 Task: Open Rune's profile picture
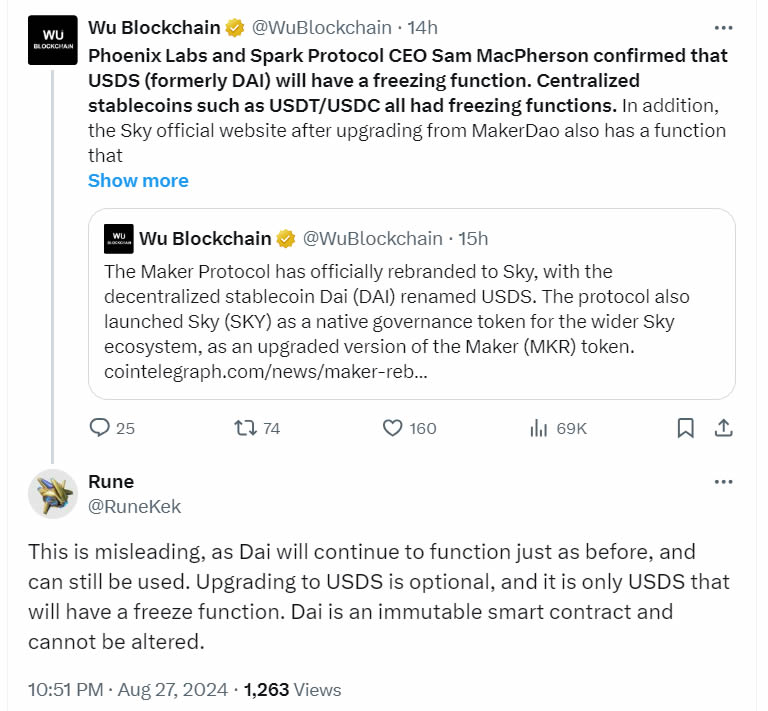(53, 493)
